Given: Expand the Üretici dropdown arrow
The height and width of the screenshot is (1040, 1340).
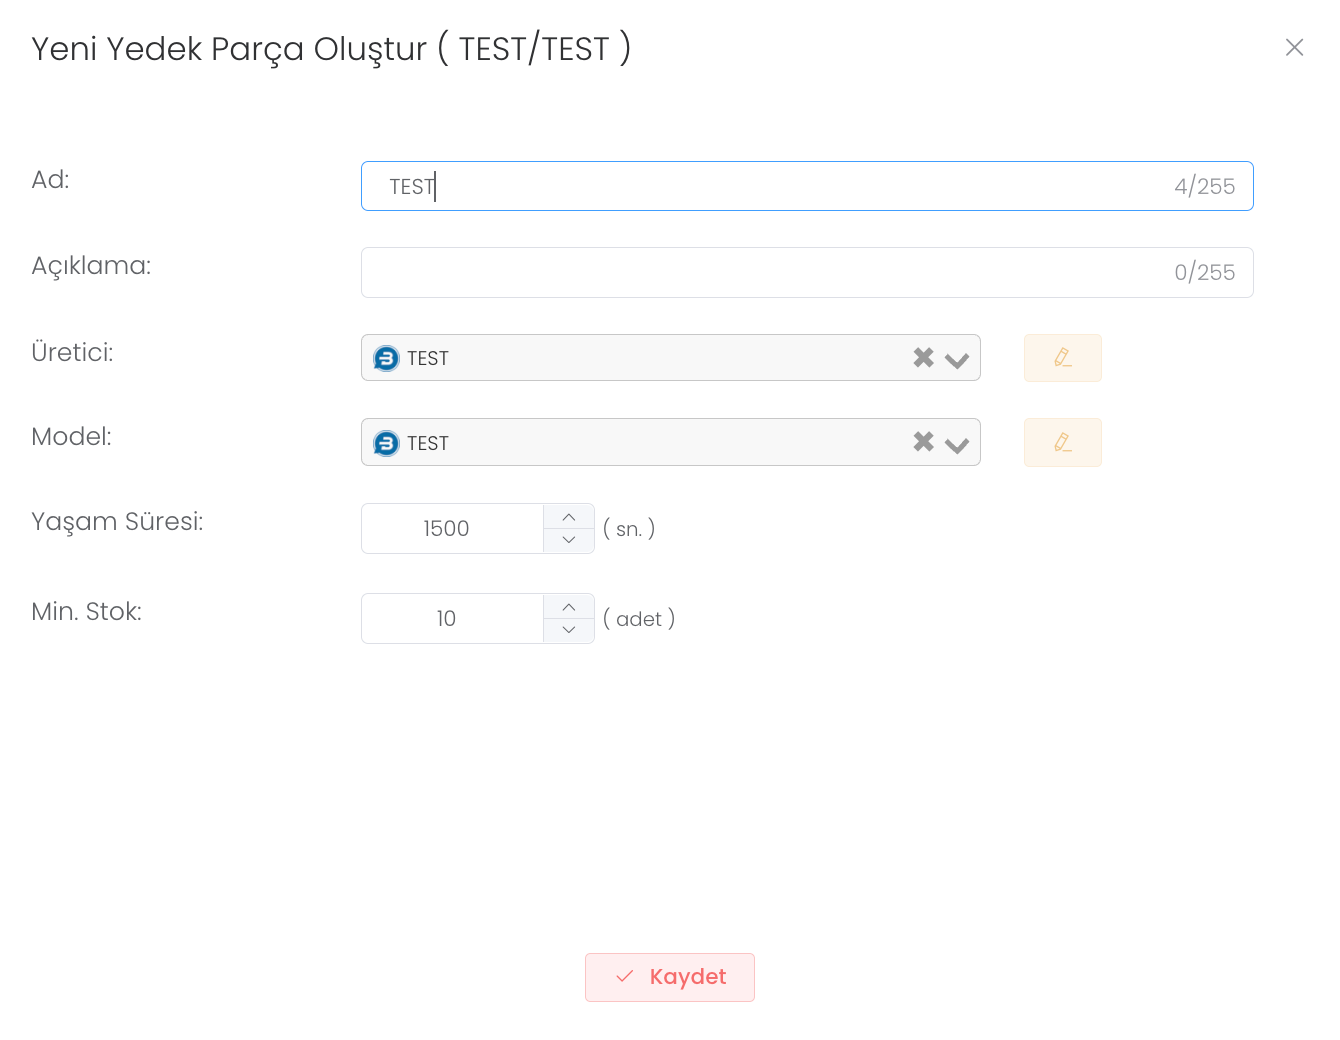Looking at the screenshot, I should [957, 360].
